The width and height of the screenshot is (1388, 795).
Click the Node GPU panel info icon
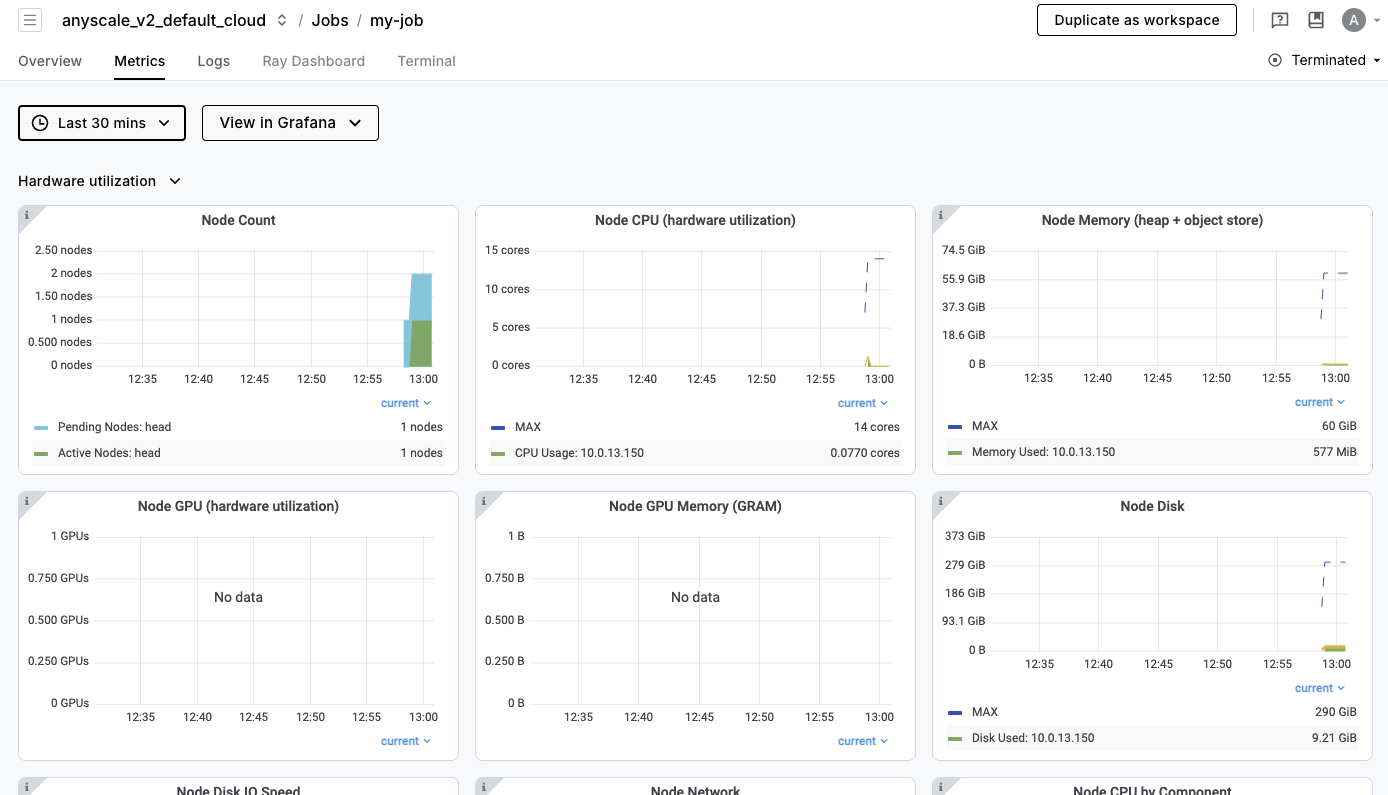(27, 500)
